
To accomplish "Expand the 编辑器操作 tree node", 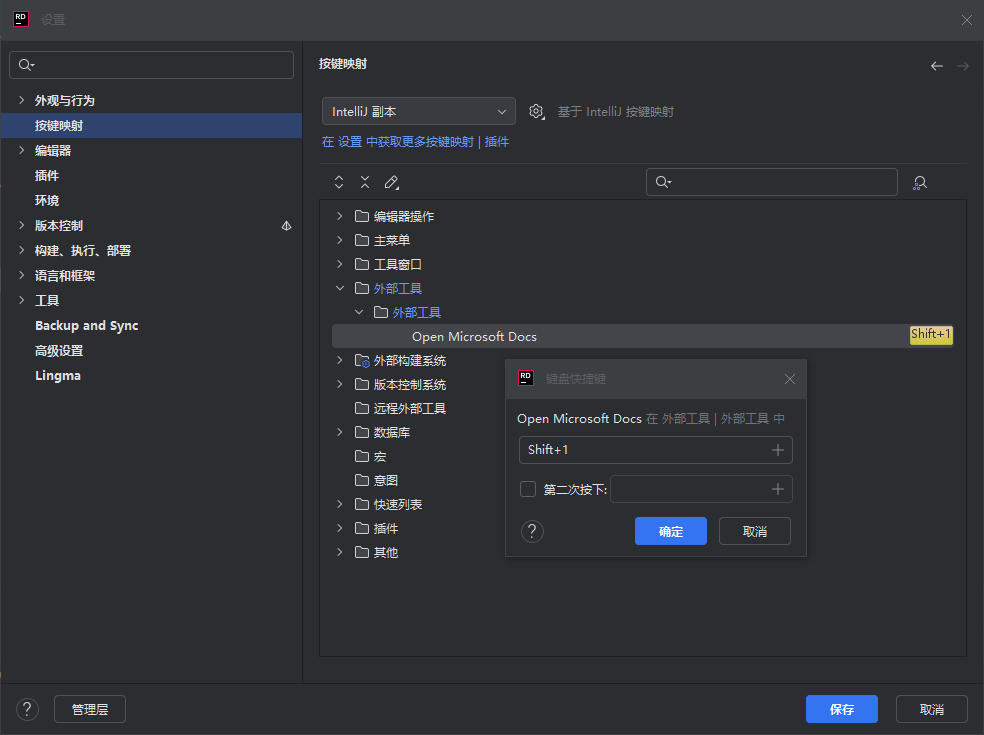I will pyautogui.click(x=340, y=216).
